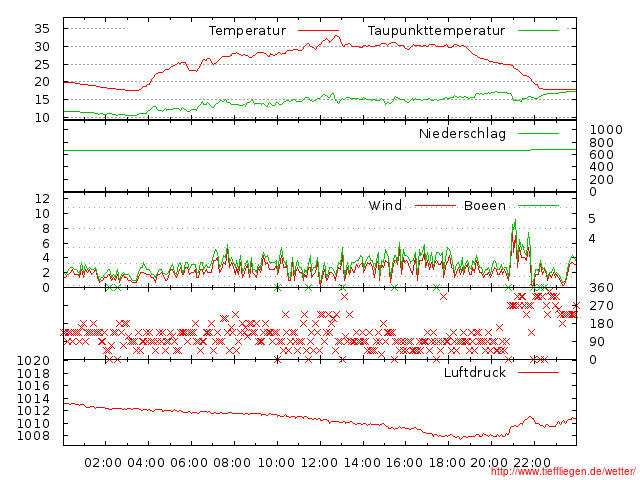
Task: Click the 02:00 time axis label
Action: pos(103,463)
